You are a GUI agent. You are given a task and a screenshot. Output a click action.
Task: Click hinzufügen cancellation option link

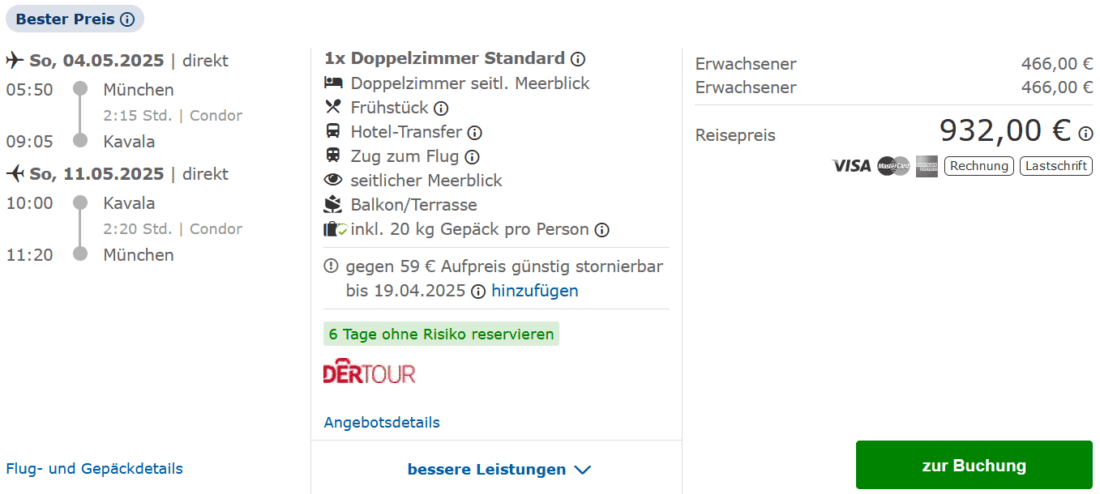pyautogui.click(x=534, y=291)
